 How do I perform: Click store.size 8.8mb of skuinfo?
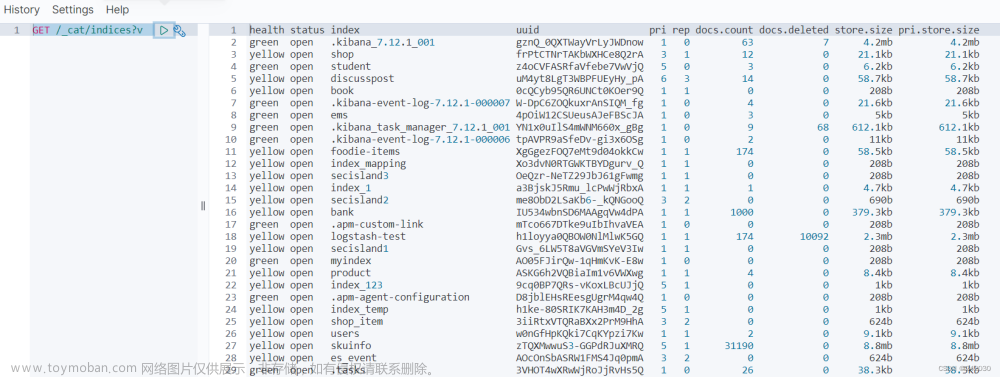point(878,345)
